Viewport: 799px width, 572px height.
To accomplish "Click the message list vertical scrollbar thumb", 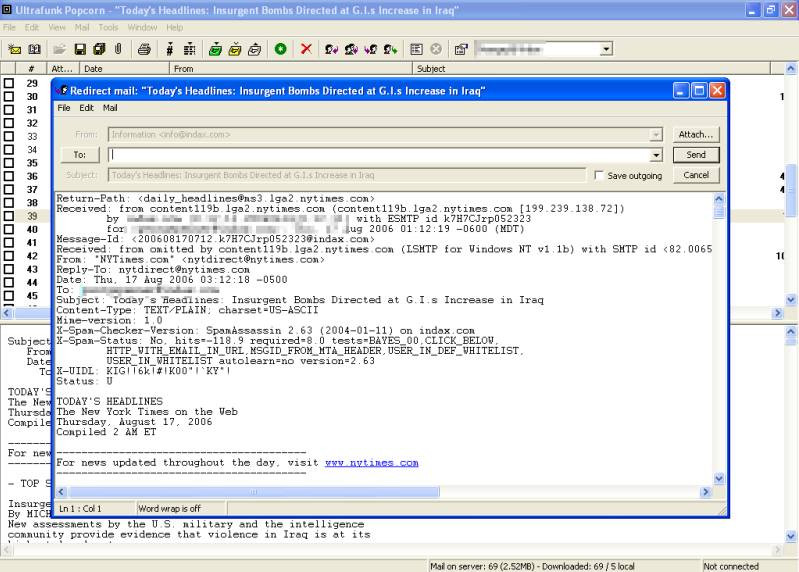I will 790,189.
